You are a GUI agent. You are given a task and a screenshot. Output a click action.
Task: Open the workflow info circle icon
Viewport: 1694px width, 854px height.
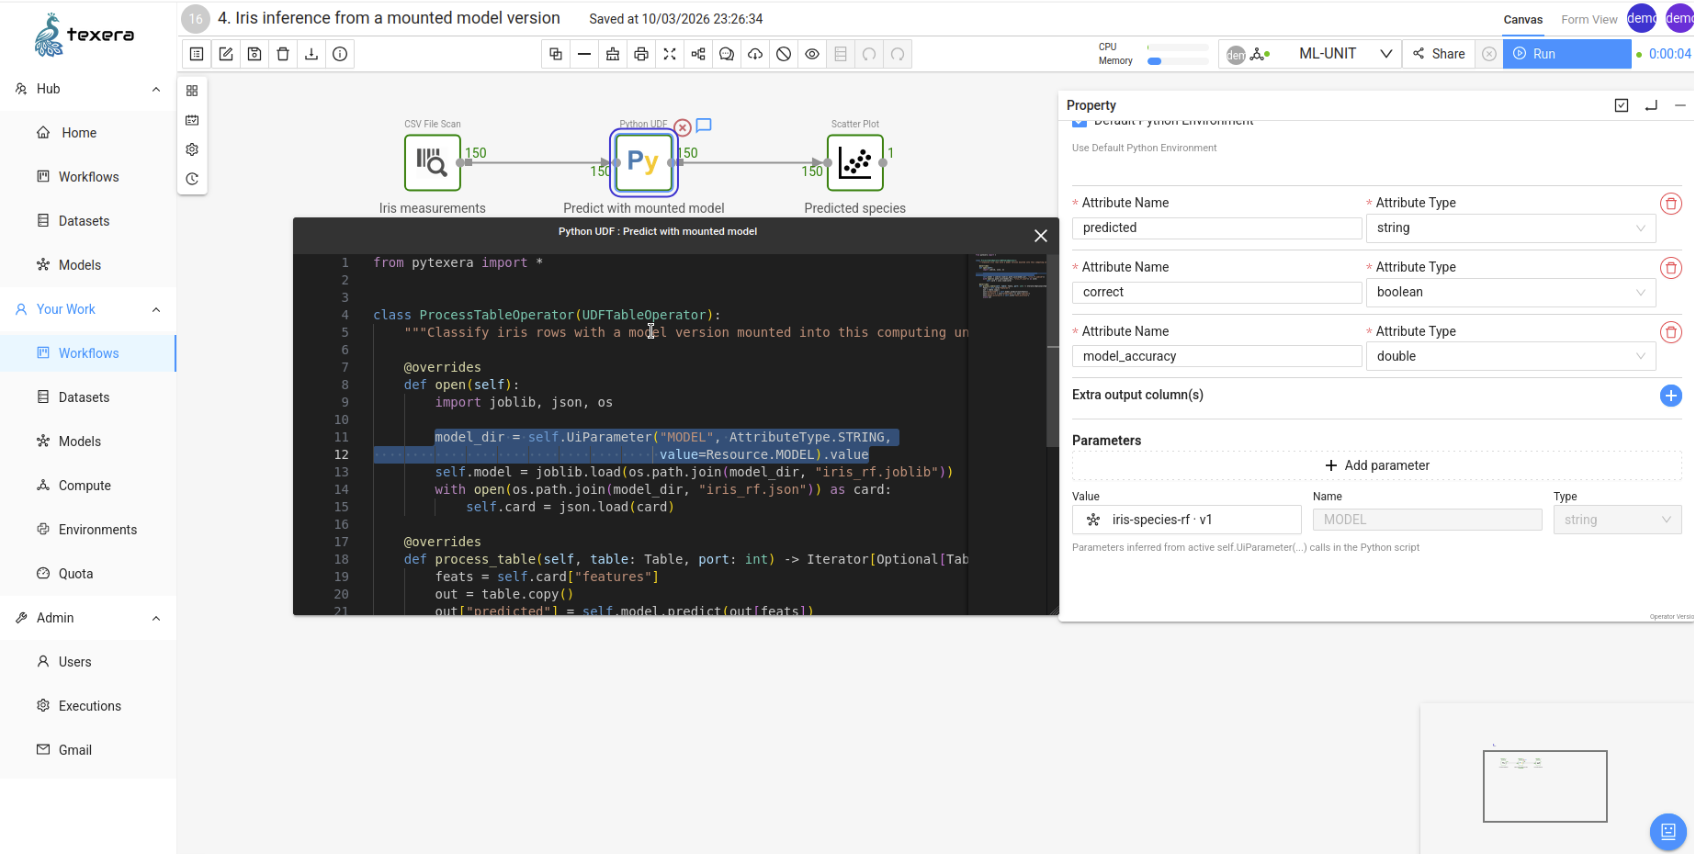pyautogui.click(x=340, y=54)
